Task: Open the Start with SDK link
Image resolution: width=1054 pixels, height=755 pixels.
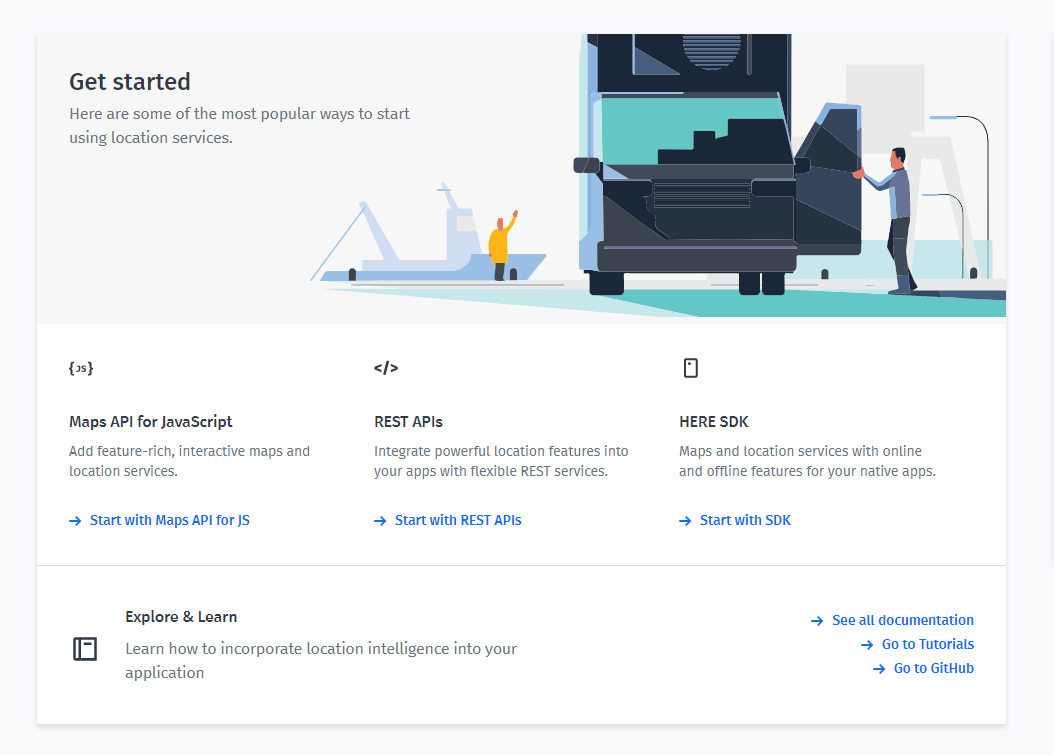Action: click(745, 520)
